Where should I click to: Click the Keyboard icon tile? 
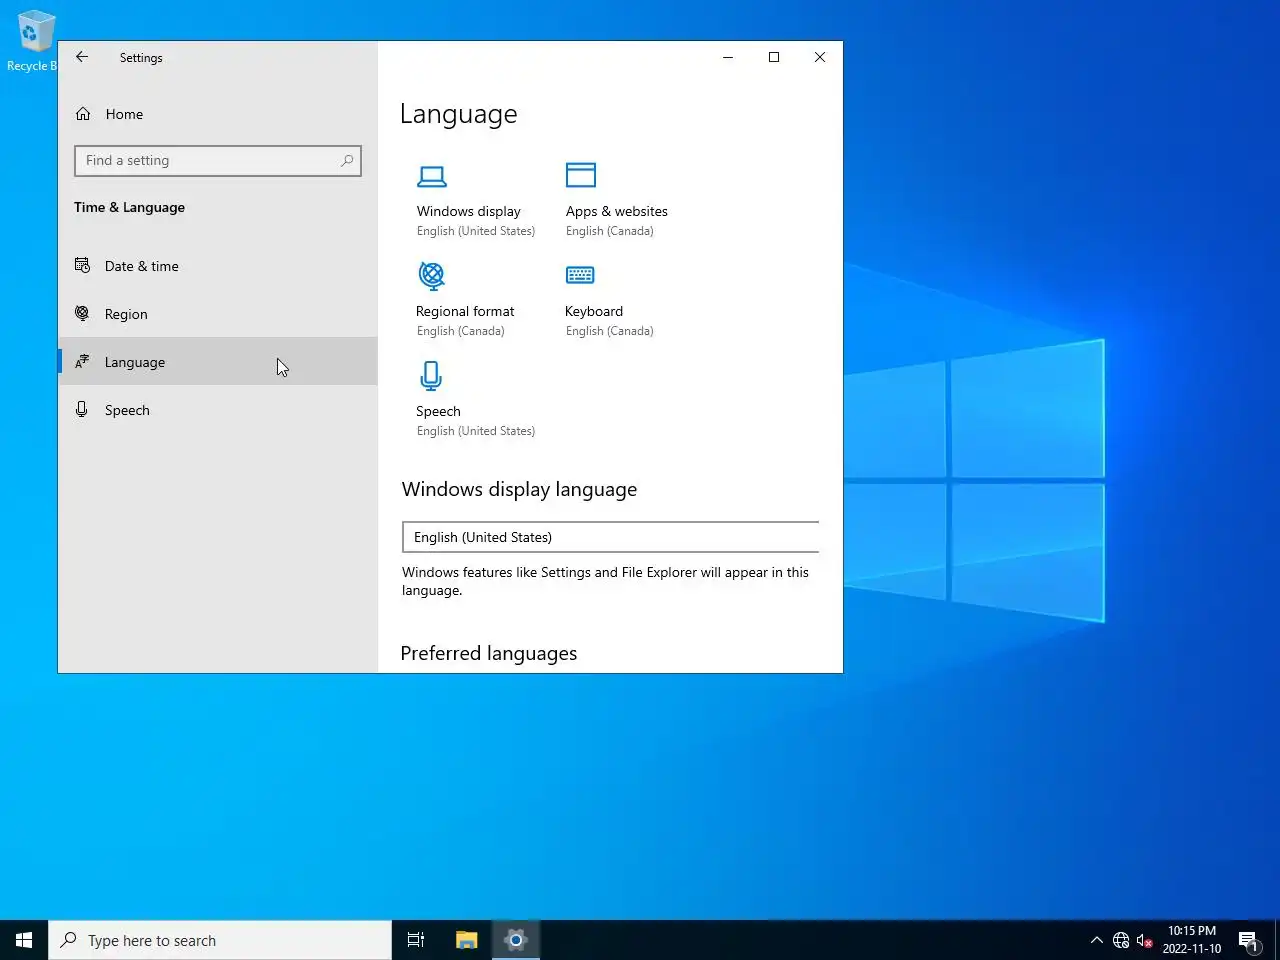click(580, 275)
